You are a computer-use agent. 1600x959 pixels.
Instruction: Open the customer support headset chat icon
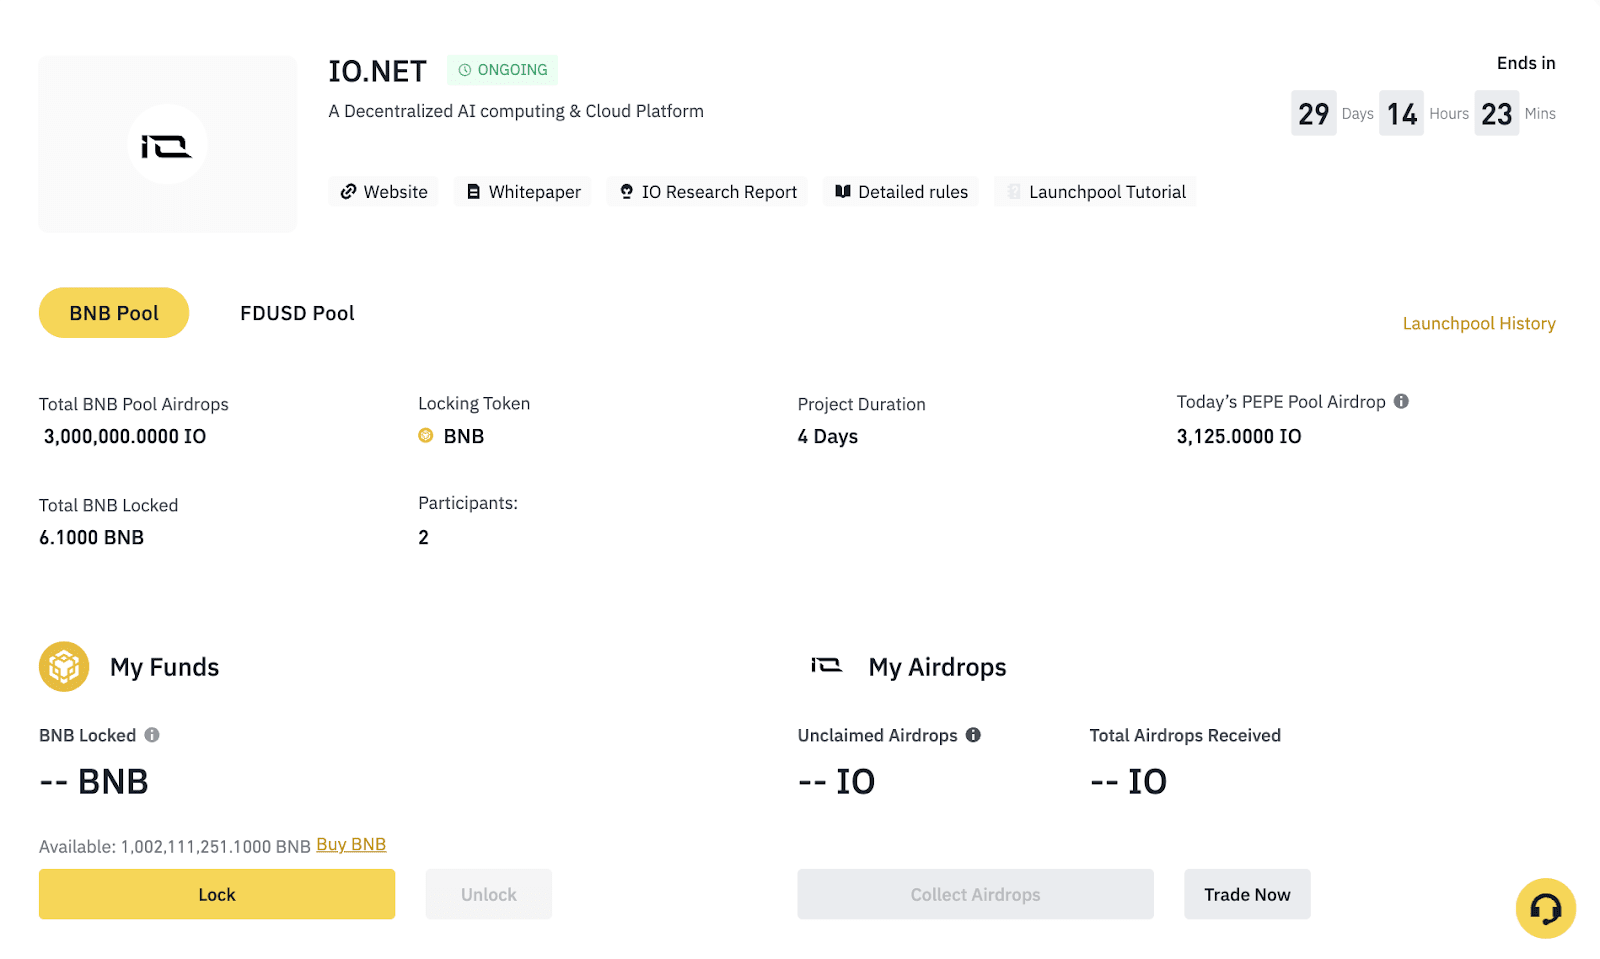click(1545, 908)
